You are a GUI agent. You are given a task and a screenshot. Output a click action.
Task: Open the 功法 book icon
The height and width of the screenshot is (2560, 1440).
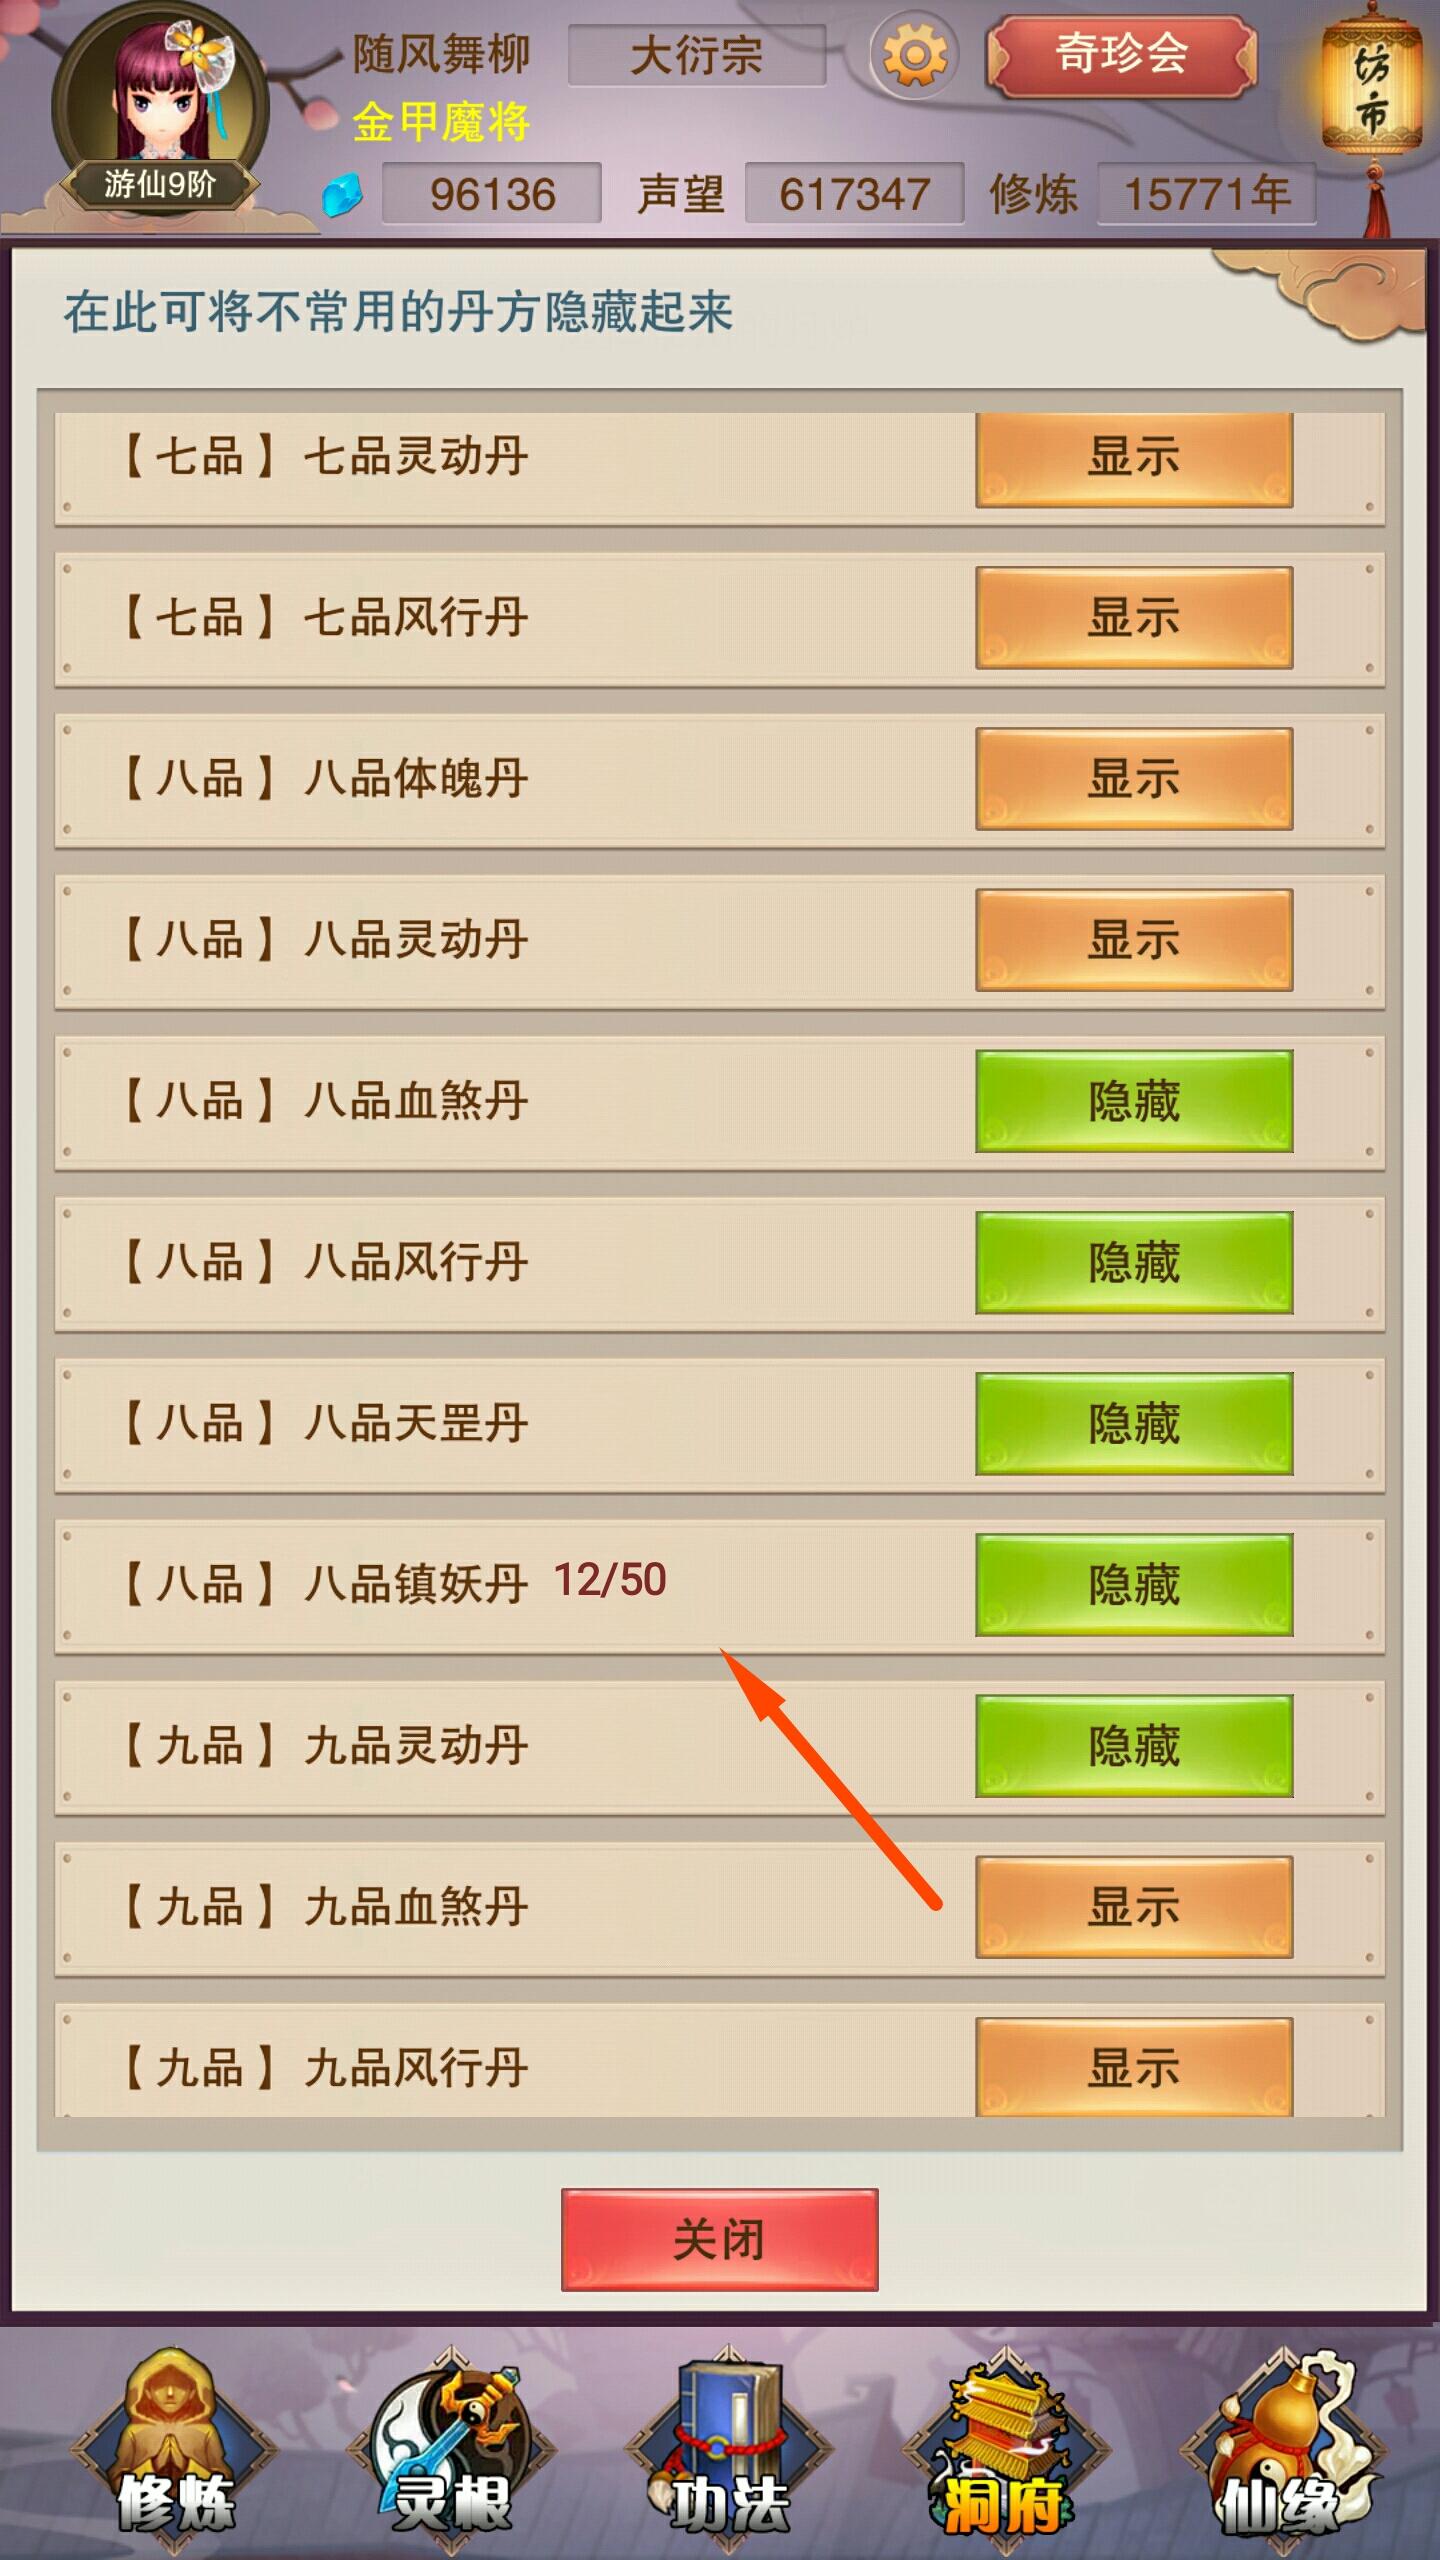[x=729, y=2443]
